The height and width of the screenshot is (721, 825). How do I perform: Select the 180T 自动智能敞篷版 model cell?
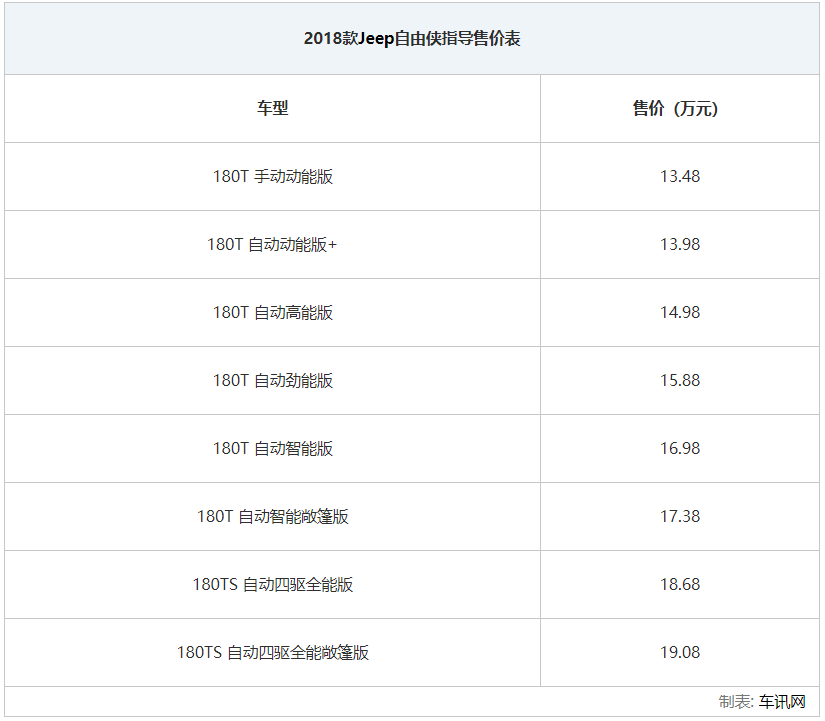click(272, 516)
